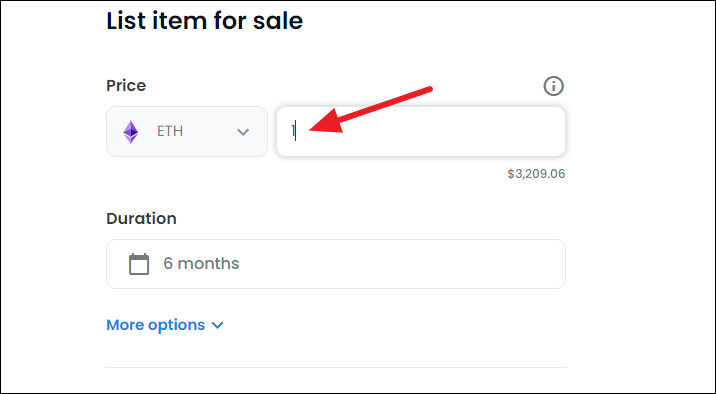Click the Price field label
The height and width of the screenshot is (394, 716).
click(126, 85)
